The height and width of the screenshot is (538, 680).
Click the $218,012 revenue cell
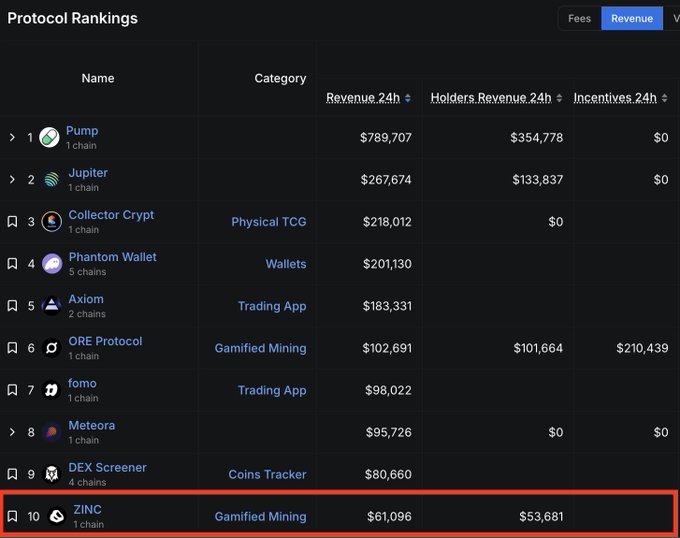coord(387,222)
